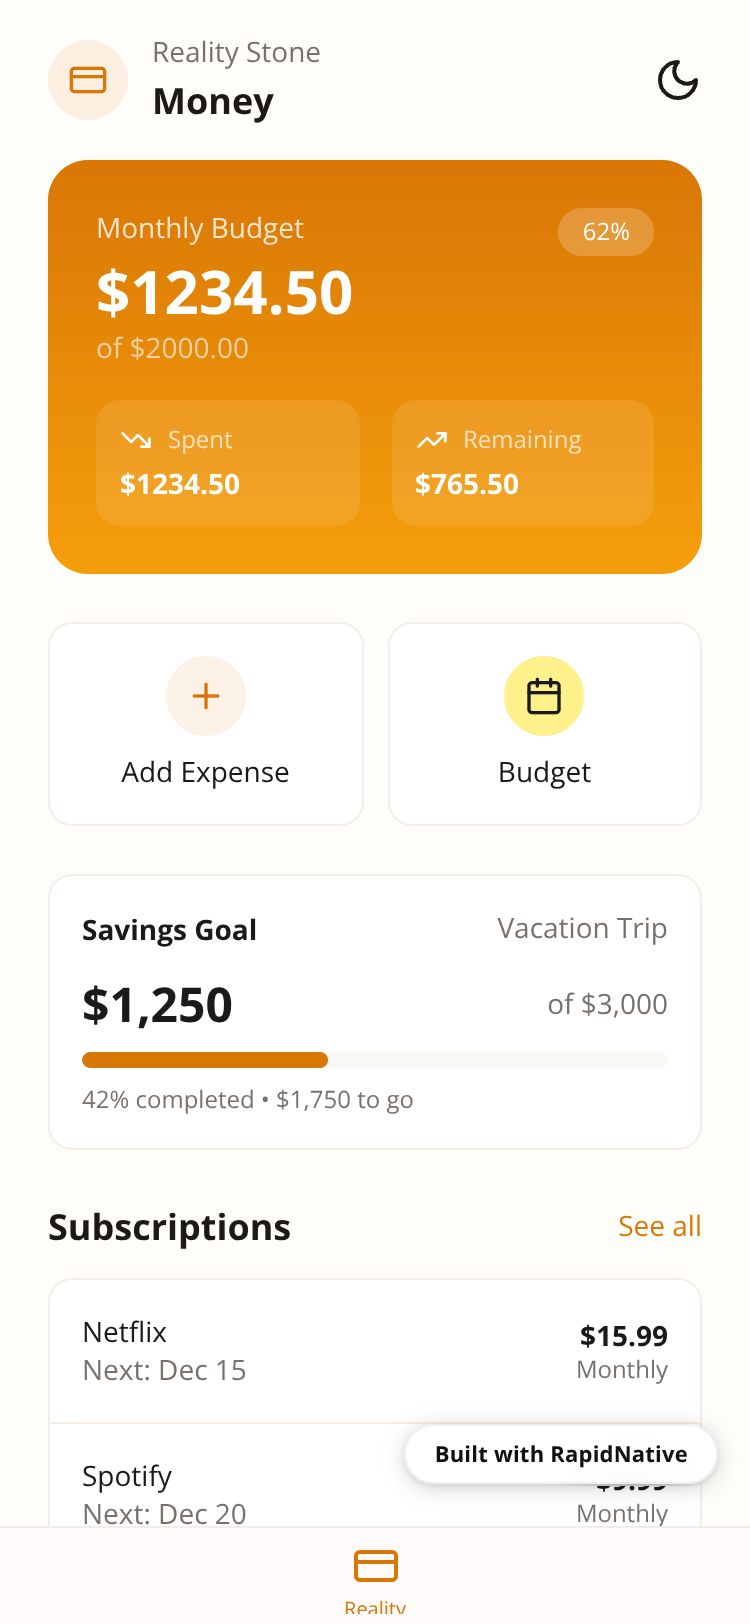750x1624 pixels.
Task: Tap the plus icon for Add Expense
Action: pyautogui.click(x=206, y=696)
